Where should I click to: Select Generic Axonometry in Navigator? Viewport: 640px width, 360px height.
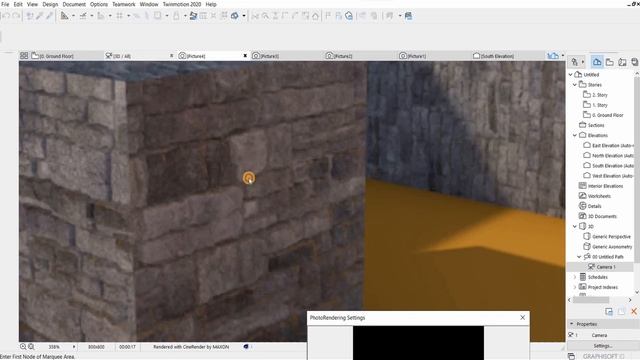pyautogui.click(x=608, y=247)
